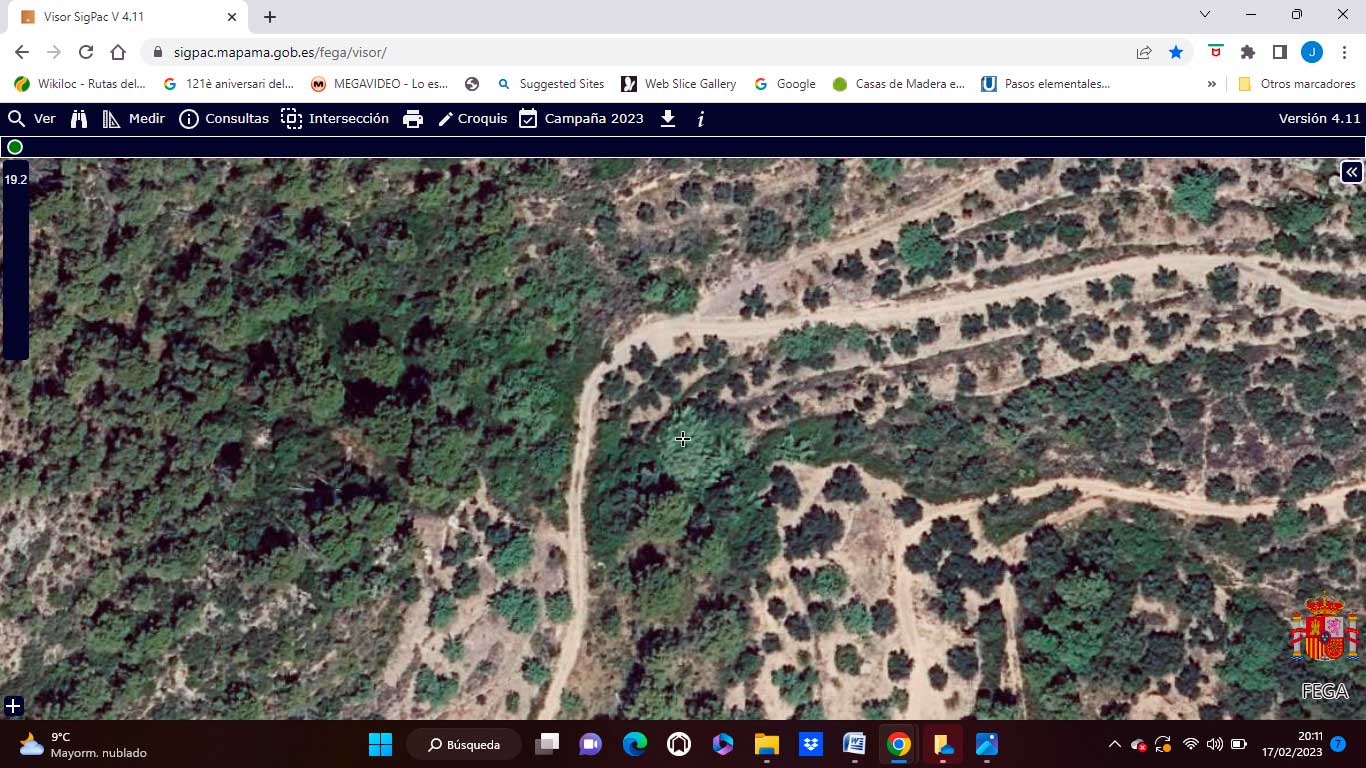1366x768 pixels.
Task: Start the Croquis pencil tool
Action: point(473,119)
